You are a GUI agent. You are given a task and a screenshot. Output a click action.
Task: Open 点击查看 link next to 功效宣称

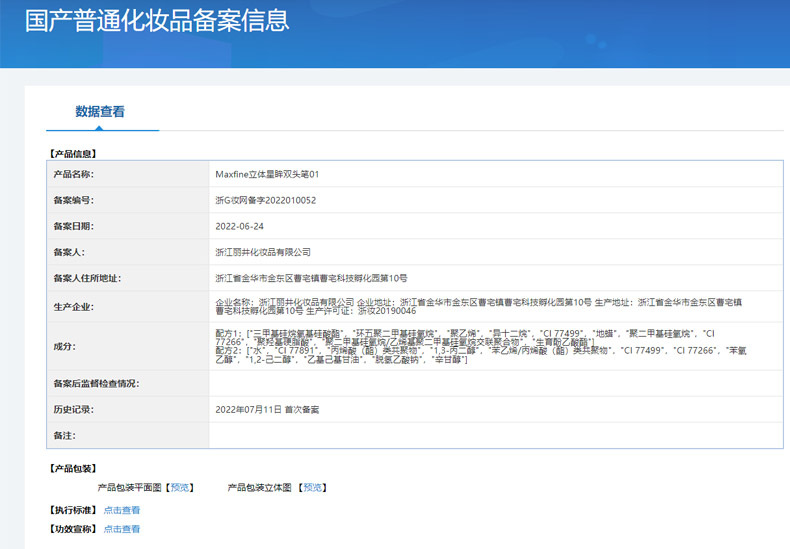(122, 529)
